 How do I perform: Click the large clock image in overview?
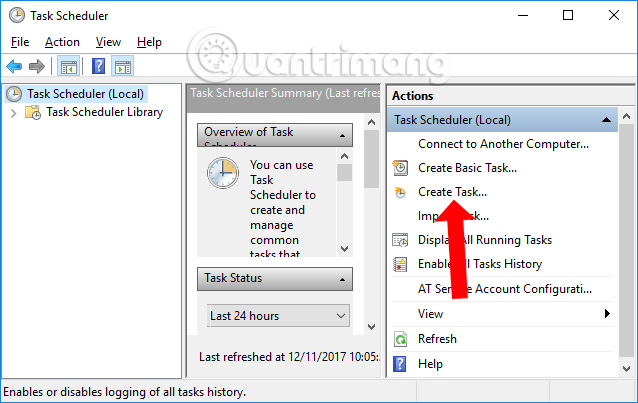223,173
